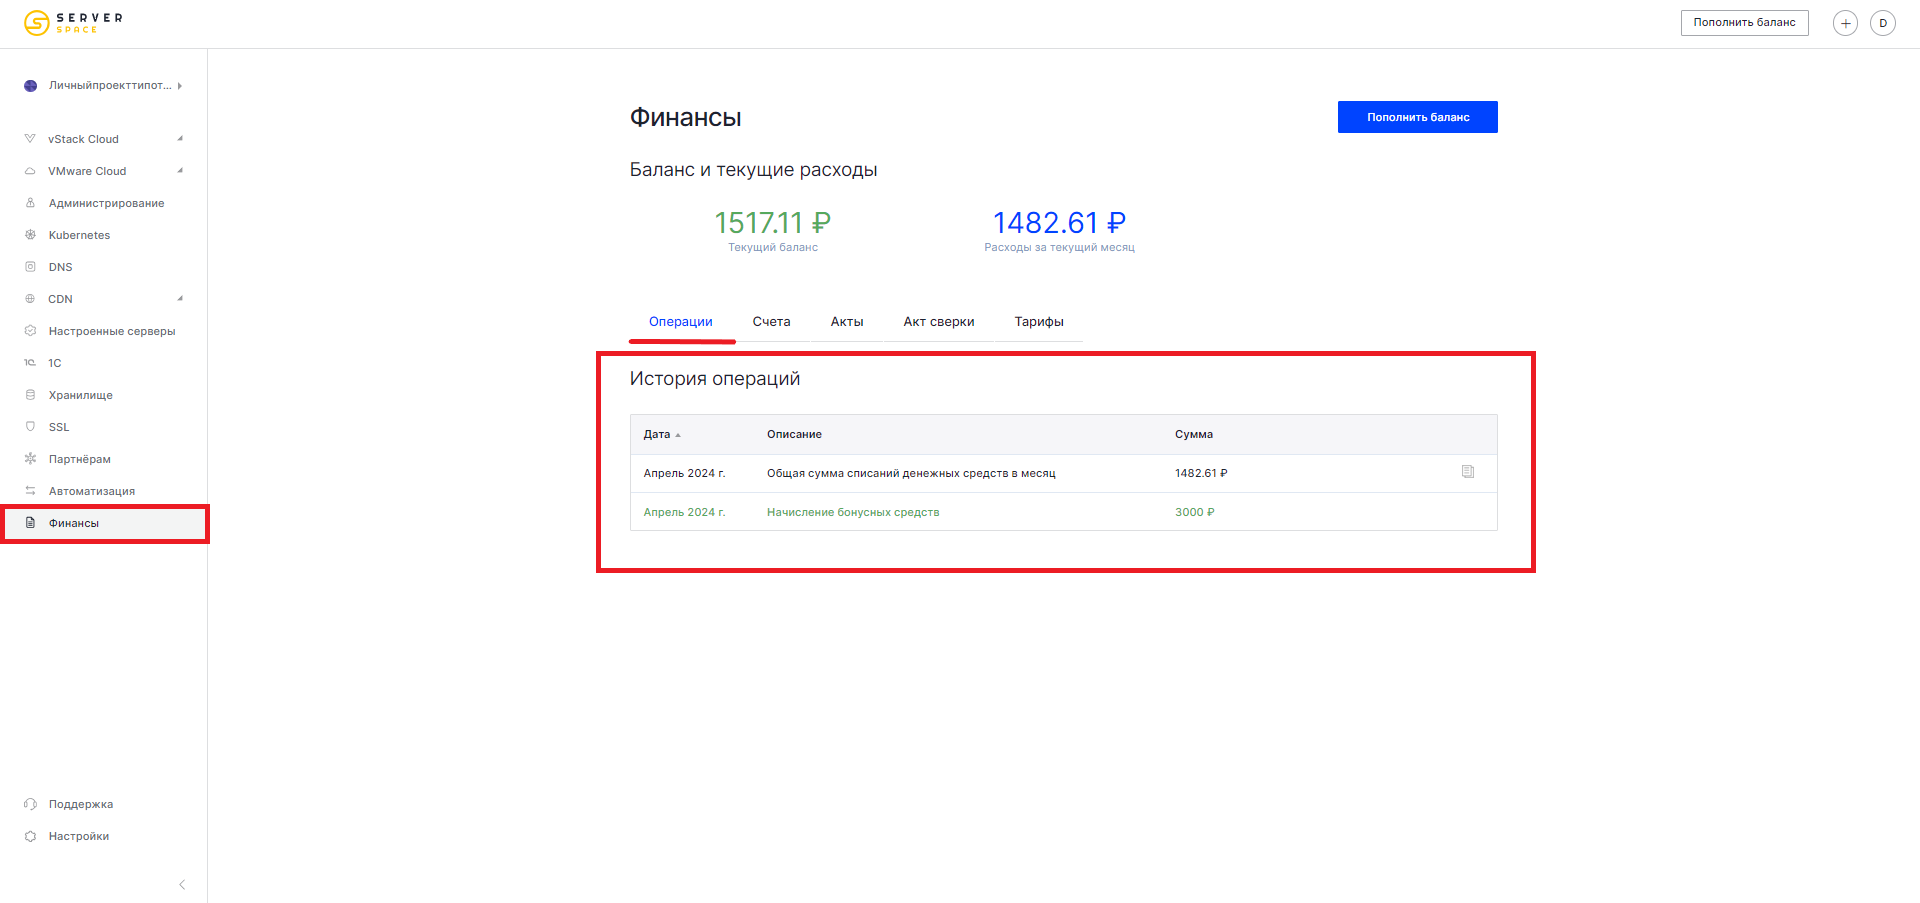Image resolution: width=1920 pixels, height=903 pixels.
Task: Open the user profile avatar D
Action: pyautogui.click(x=1883, y=23)
